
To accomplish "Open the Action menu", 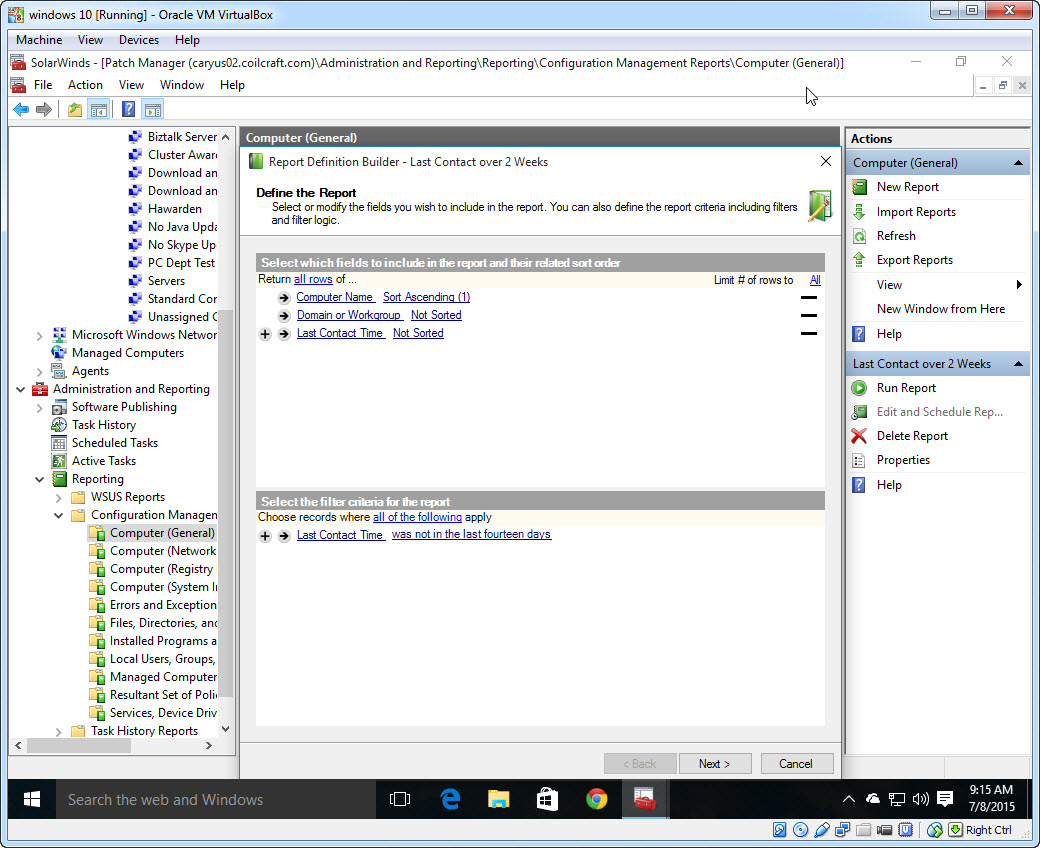I will (x=85, y=85).
